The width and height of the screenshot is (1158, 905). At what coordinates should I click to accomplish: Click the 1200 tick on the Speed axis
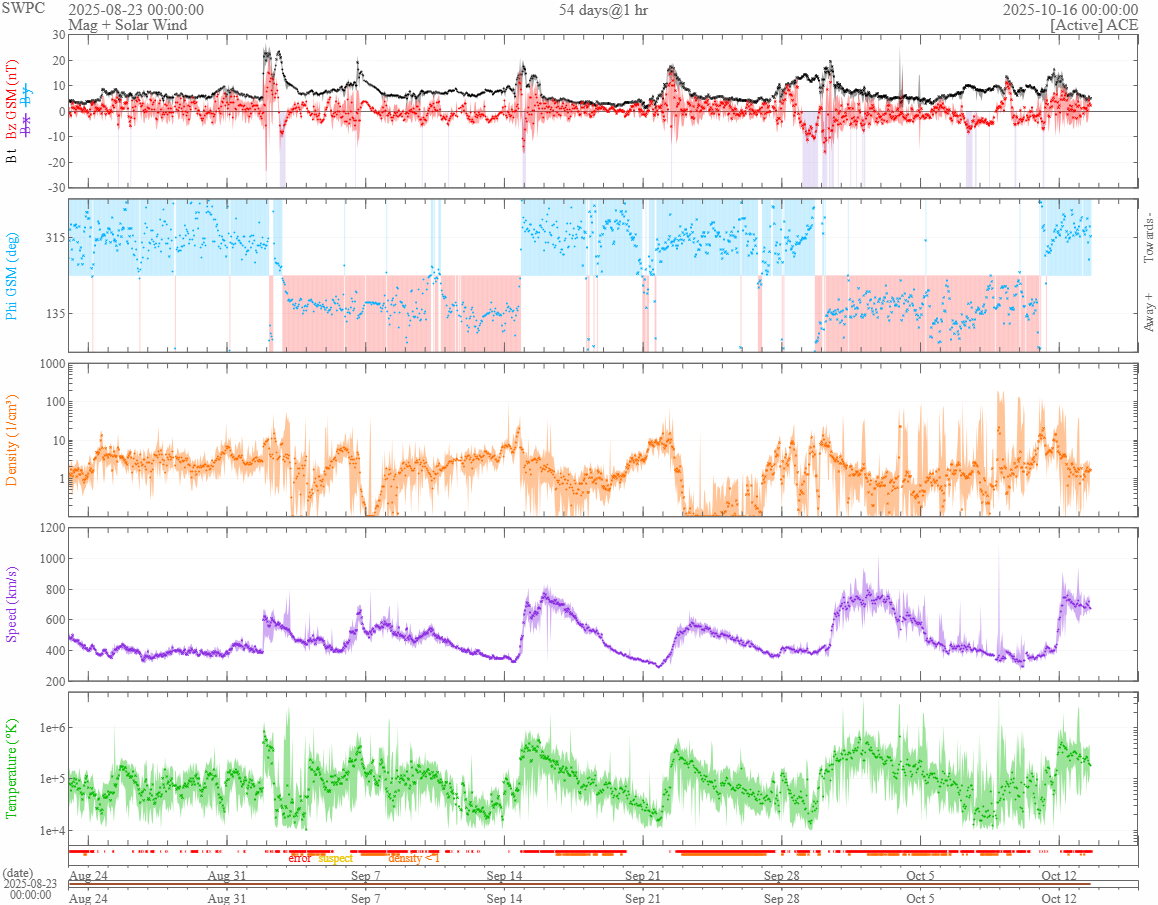[52, 528]
